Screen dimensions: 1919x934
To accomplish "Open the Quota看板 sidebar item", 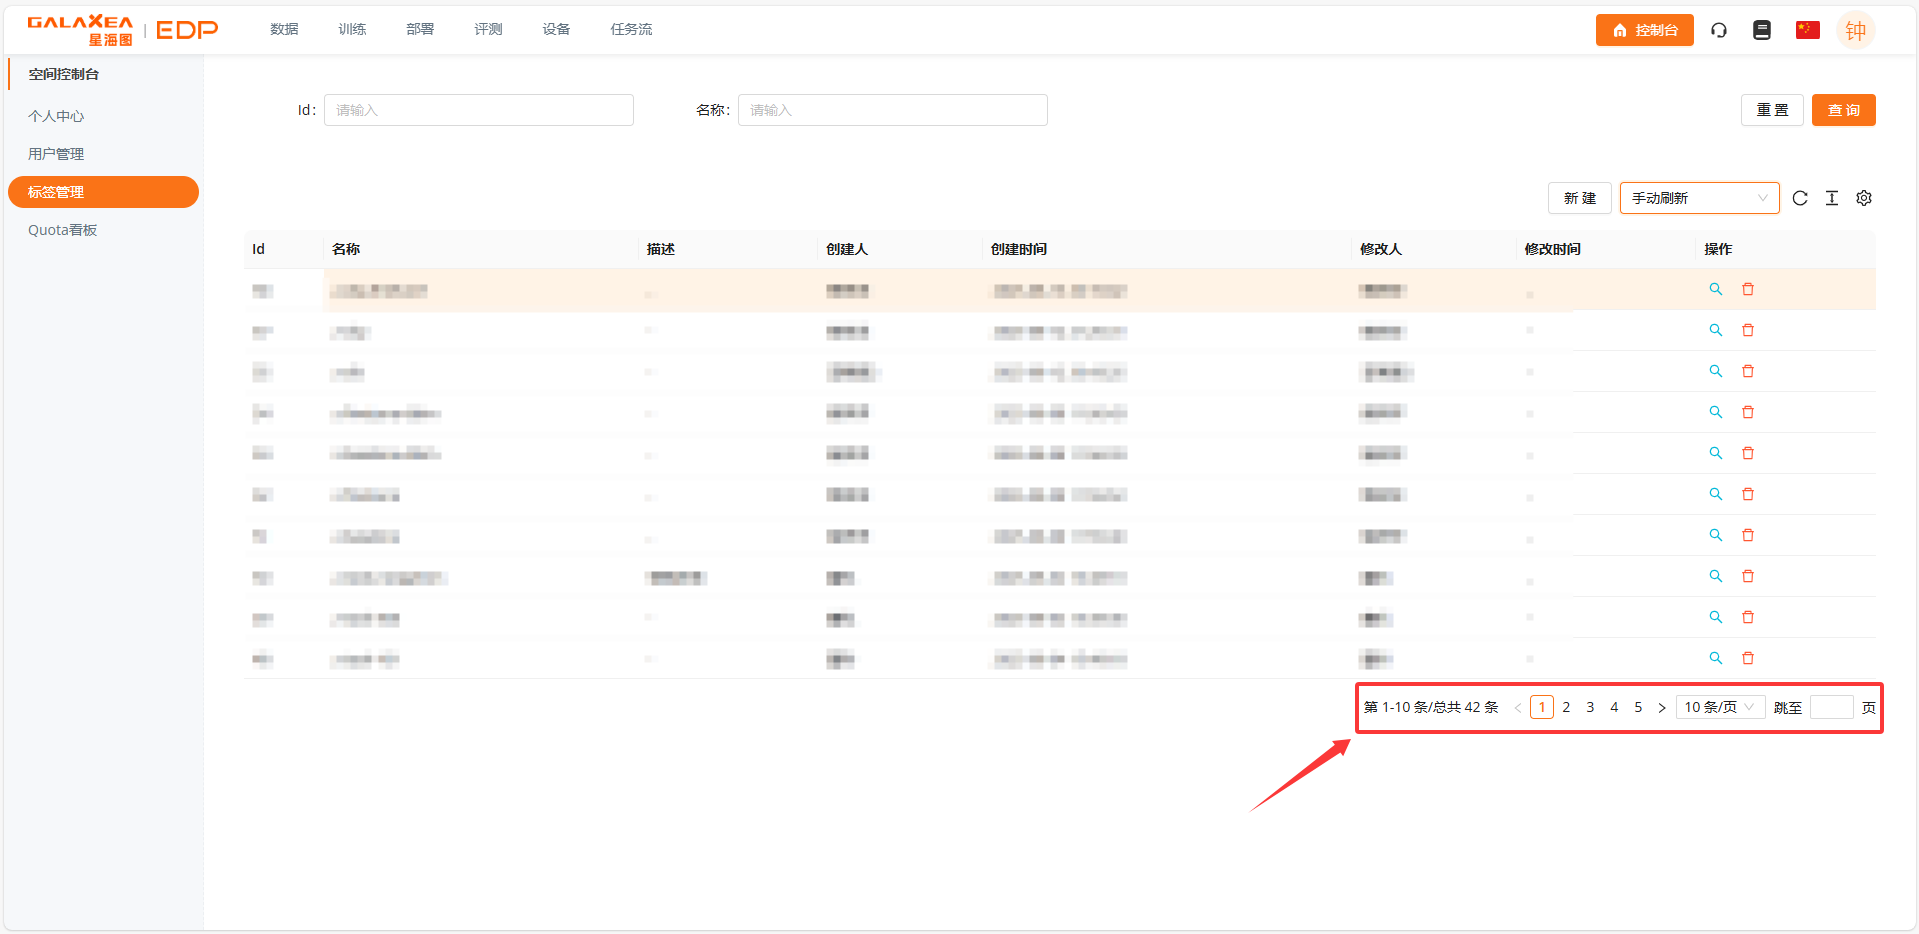I will 62,230.
